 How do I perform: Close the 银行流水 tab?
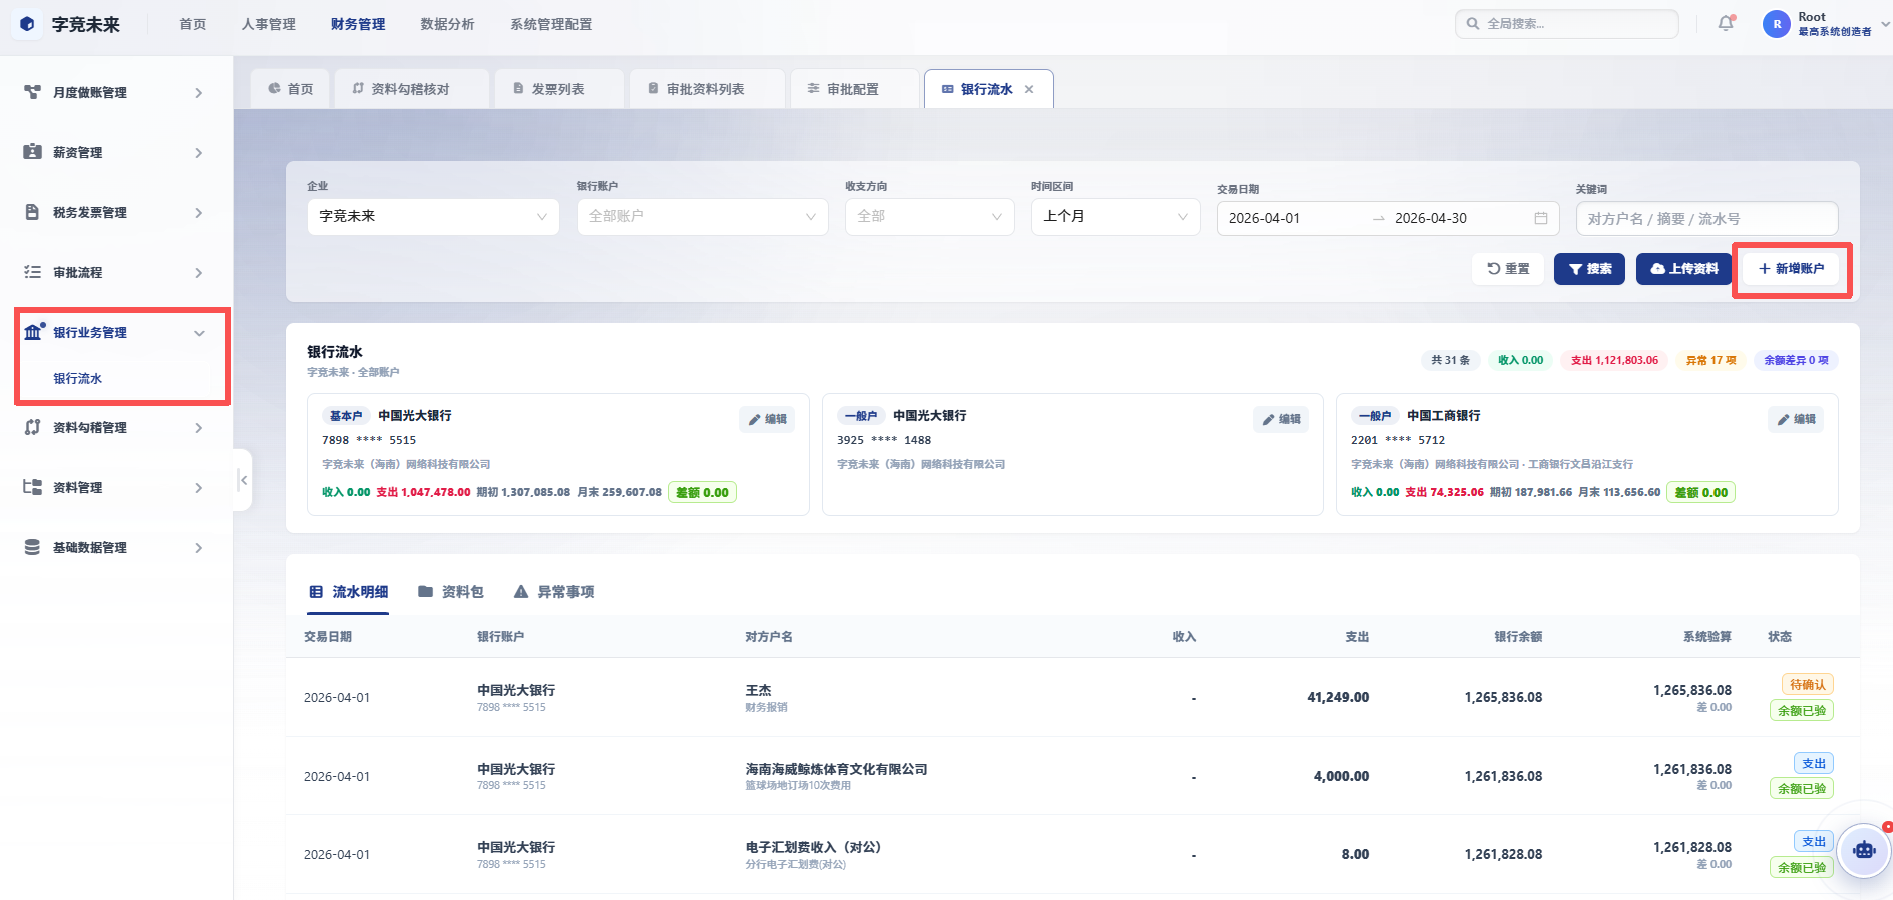pos(1029,89)
